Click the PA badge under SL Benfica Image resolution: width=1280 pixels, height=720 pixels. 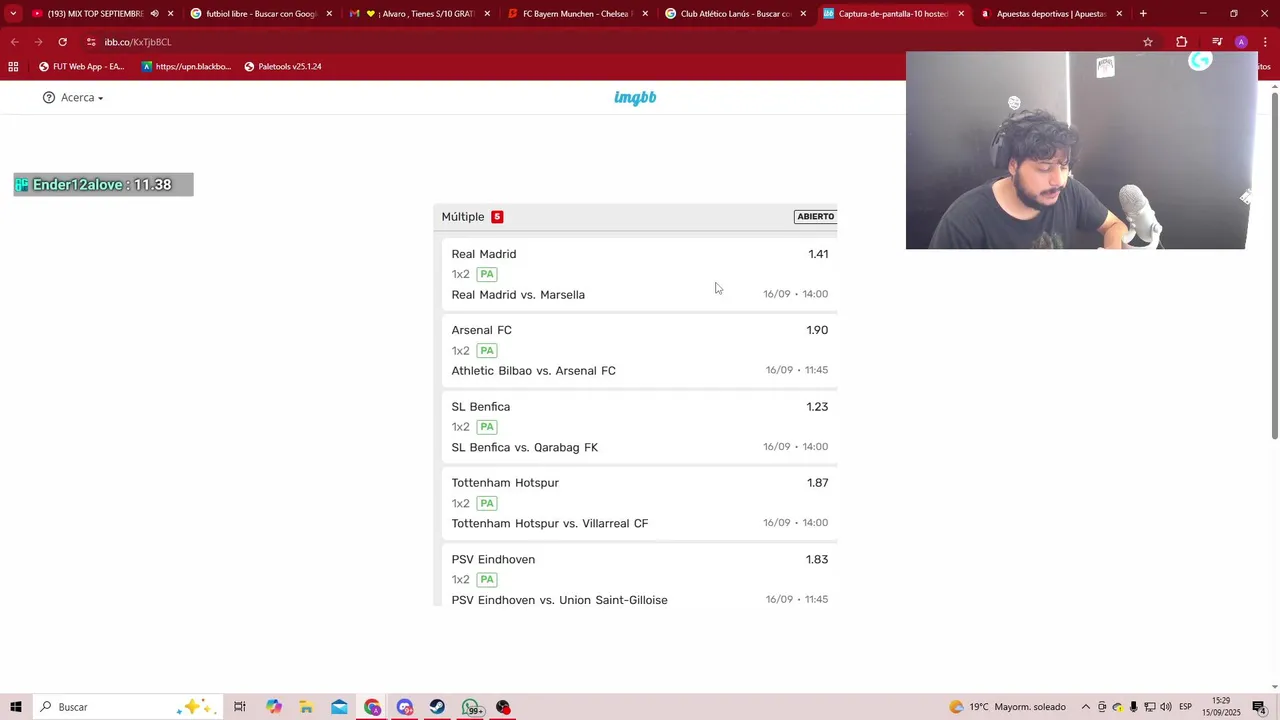[487, 427]
